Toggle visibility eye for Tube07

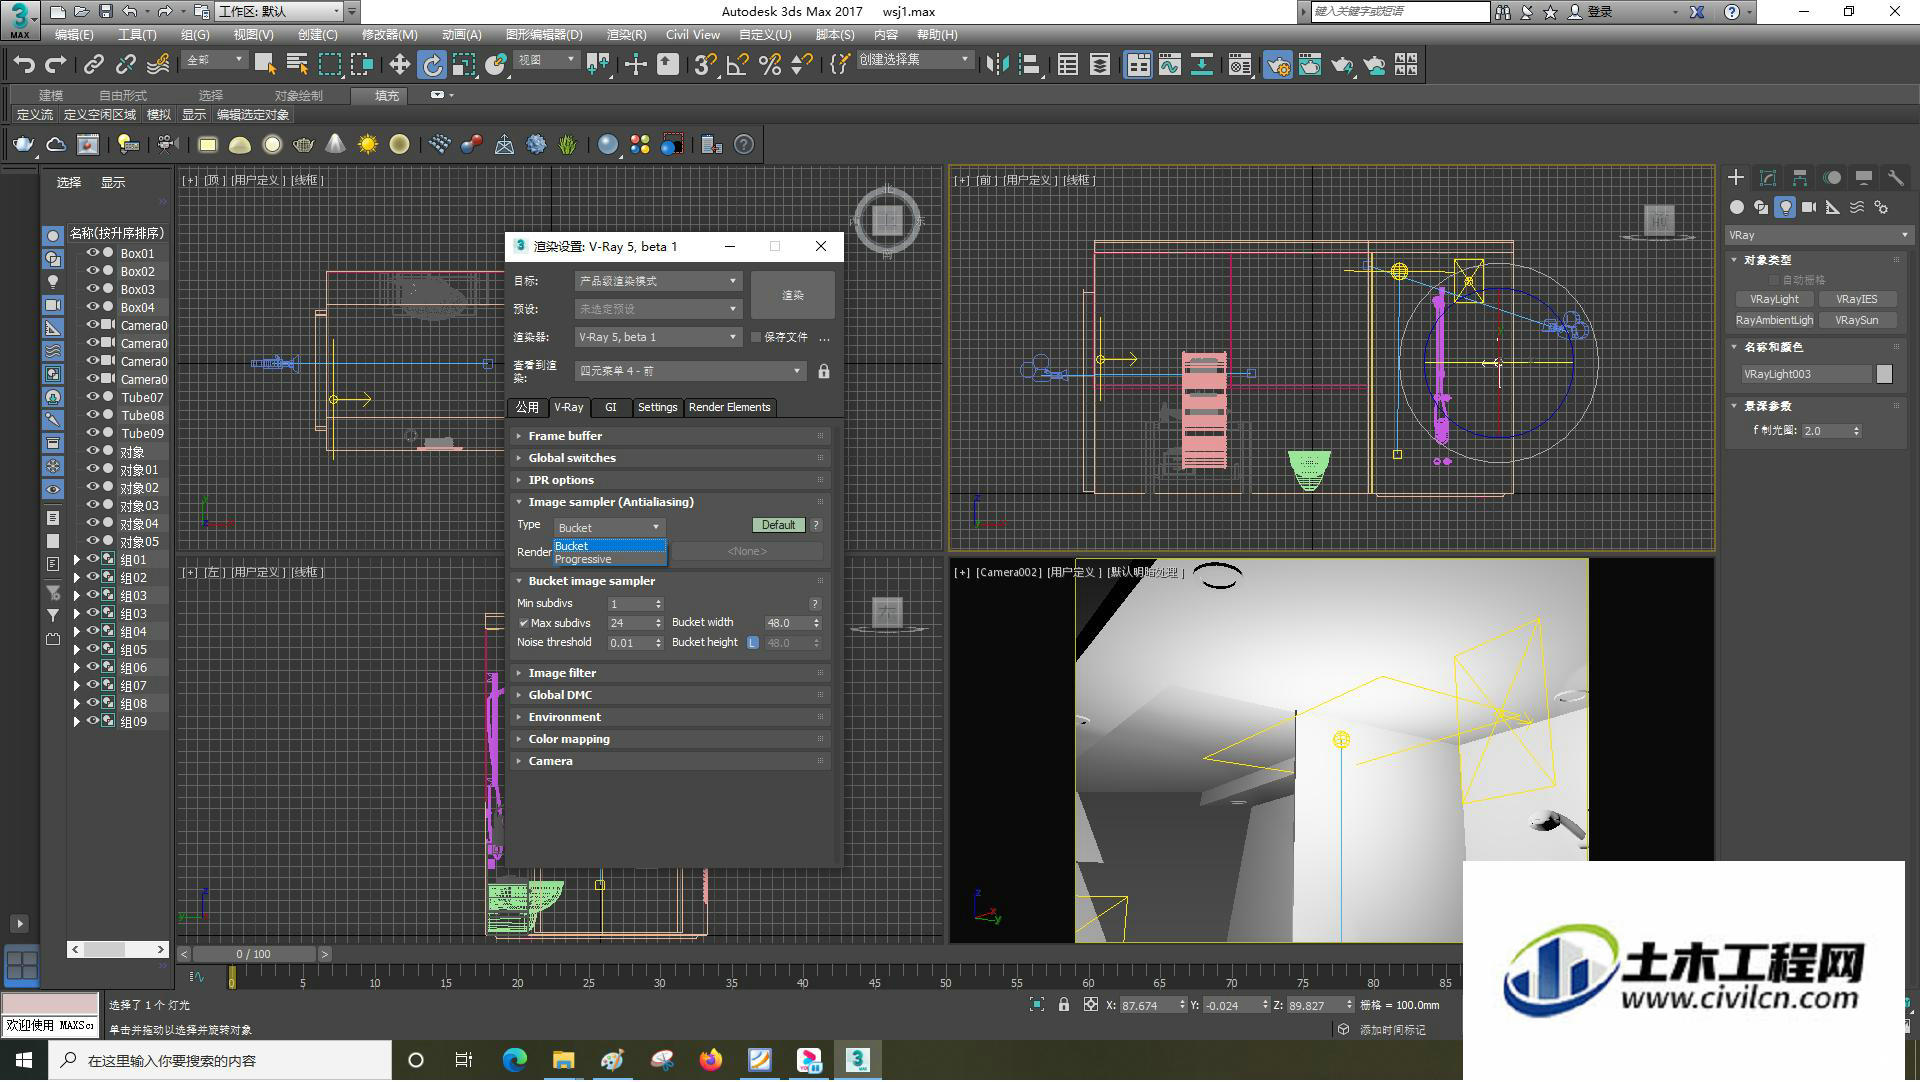pyautogui.click(x=92, y=397)
